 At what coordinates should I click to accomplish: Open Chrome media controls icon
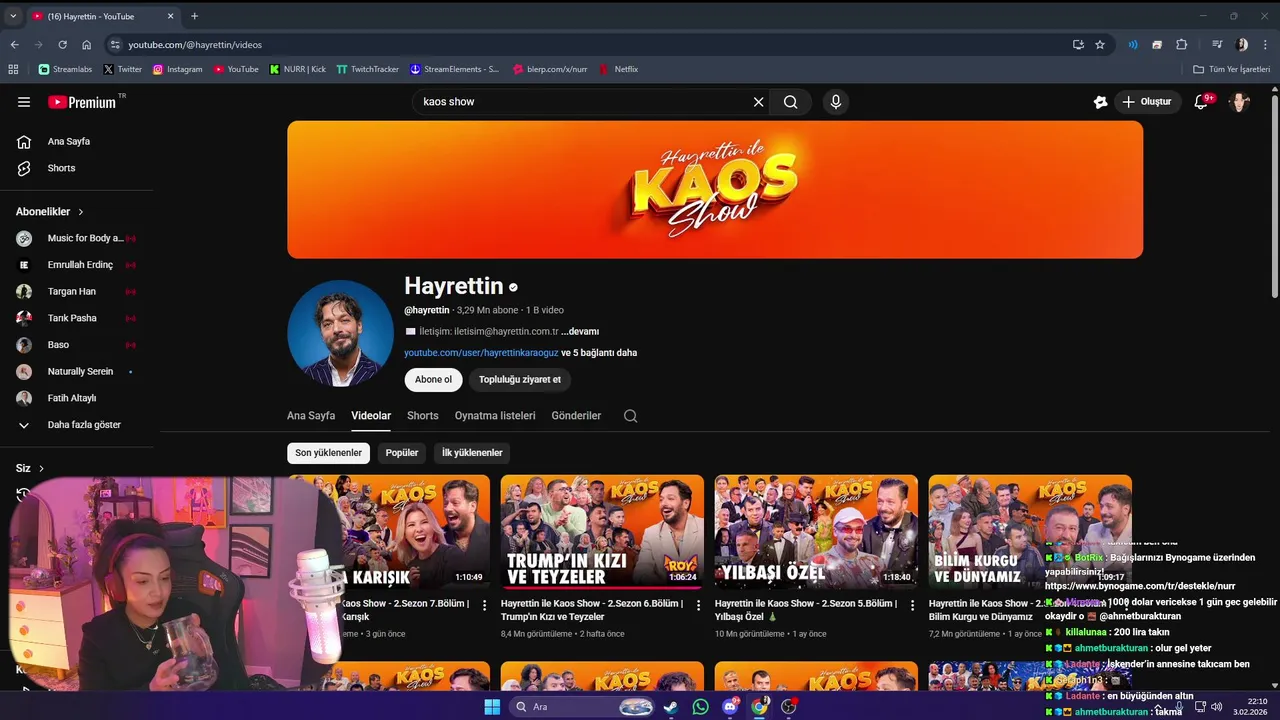pyautogui.click(x=1217, y=44)
